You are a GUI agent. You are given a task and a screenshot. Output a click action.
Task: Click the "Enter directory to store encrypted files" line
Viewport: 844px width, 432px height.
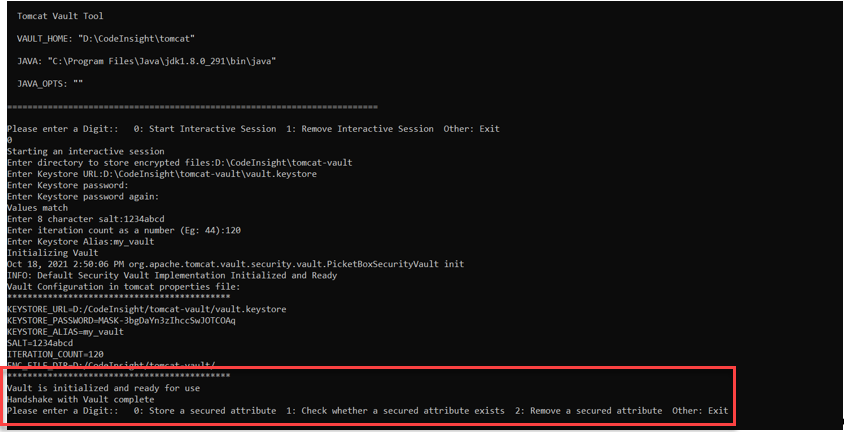point(180,162)
